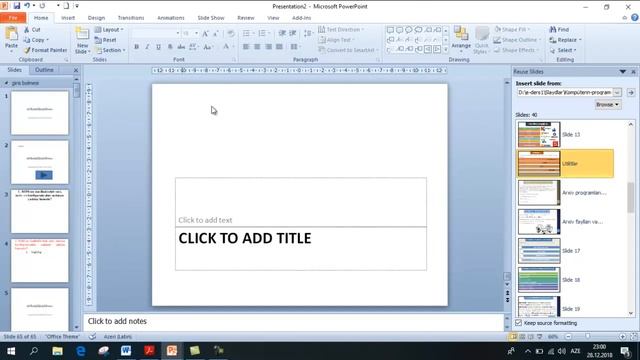Toggle Italic formatting

coord(147,47)
